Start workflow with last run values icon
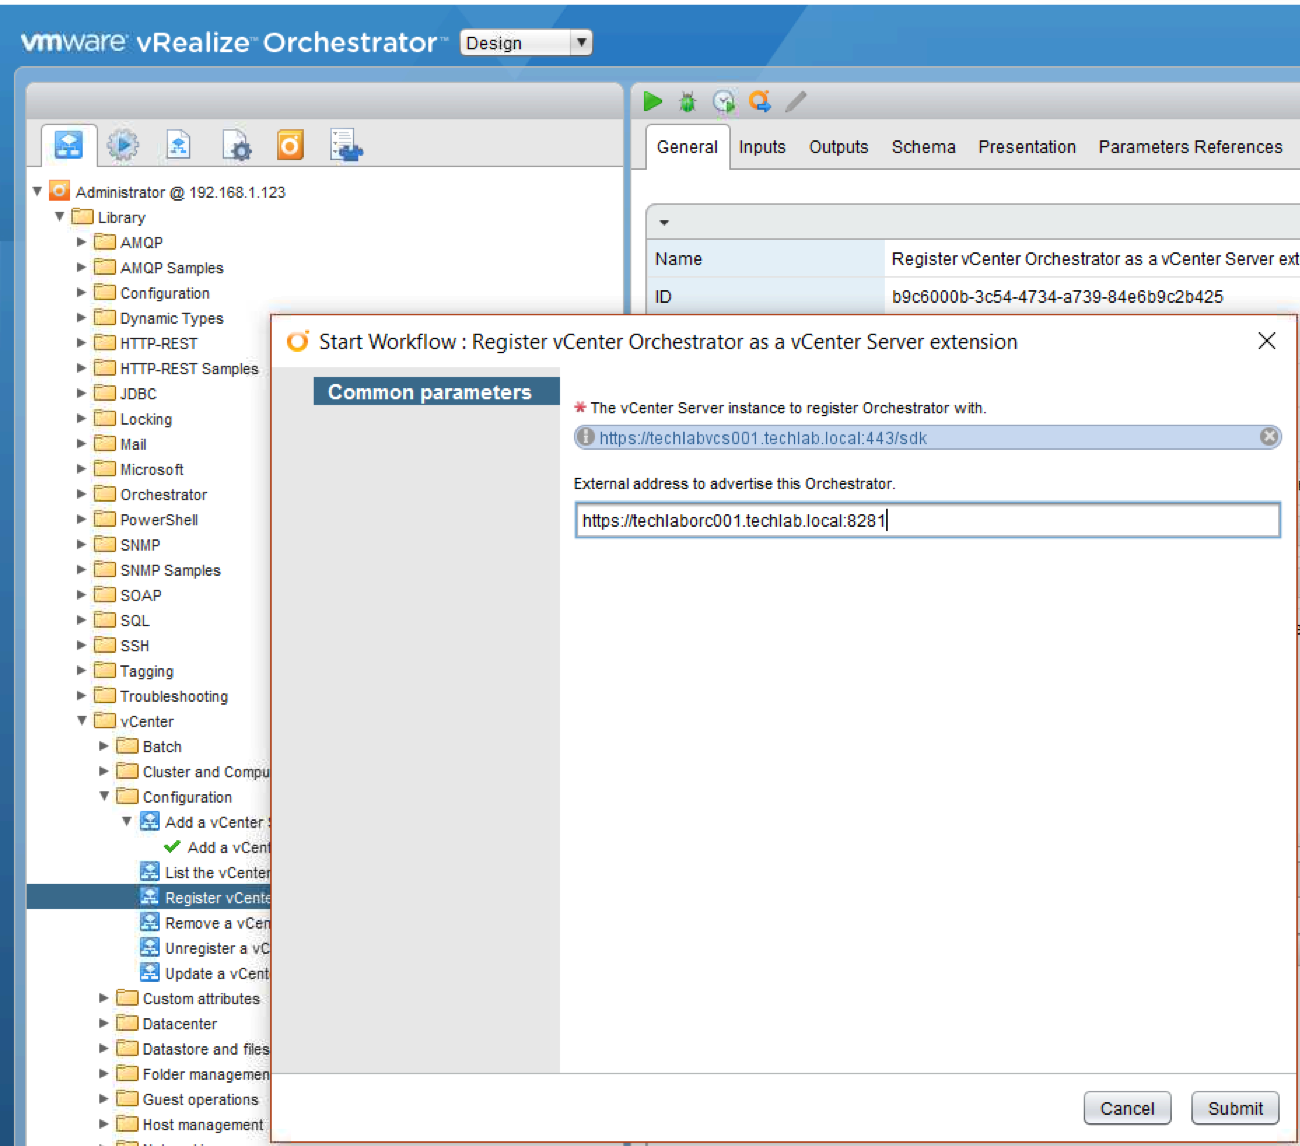The image size is (1300, 1146). [760, 101]
